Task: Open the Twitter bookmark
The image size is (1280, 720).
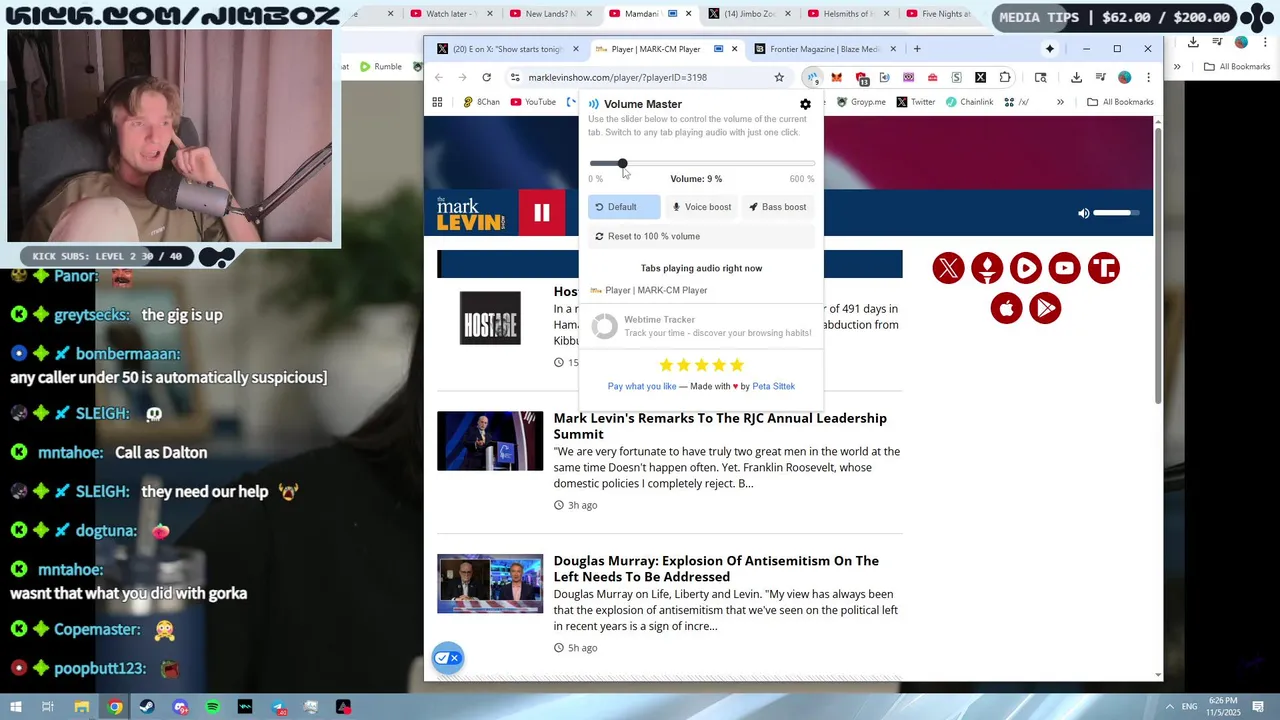Action: (916, 102)
